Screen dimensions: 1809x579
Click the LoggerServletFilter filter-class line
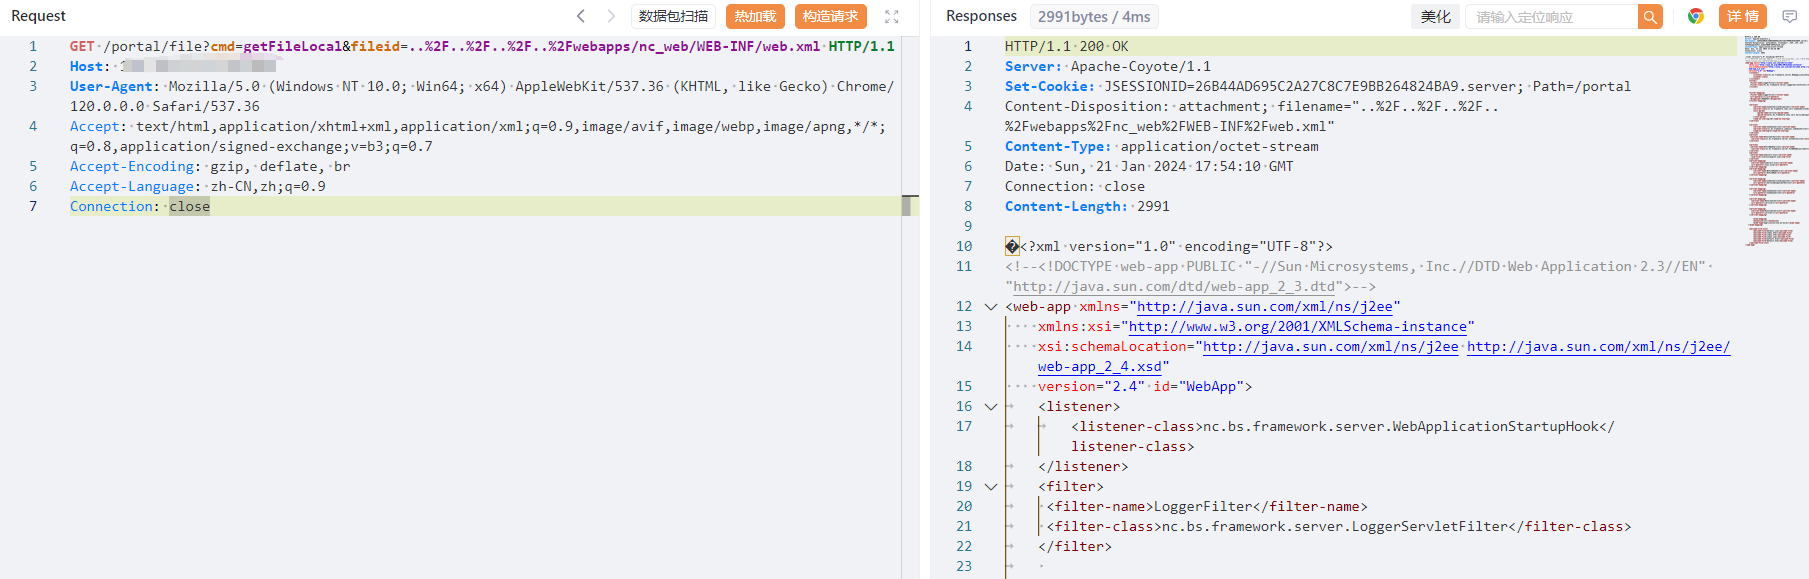(1339, 527)
